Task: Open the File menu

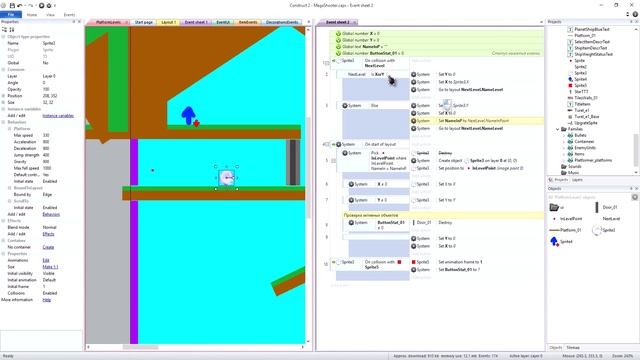Action: tap(11, 14)
